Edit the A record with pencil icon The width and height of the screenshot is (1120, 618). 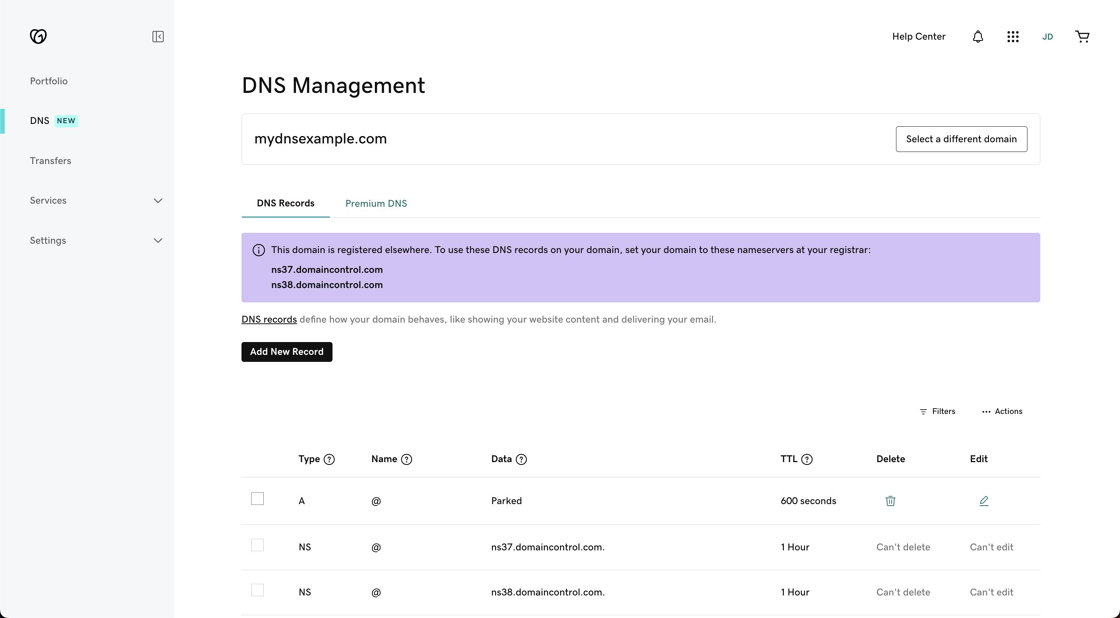[984, 501]
